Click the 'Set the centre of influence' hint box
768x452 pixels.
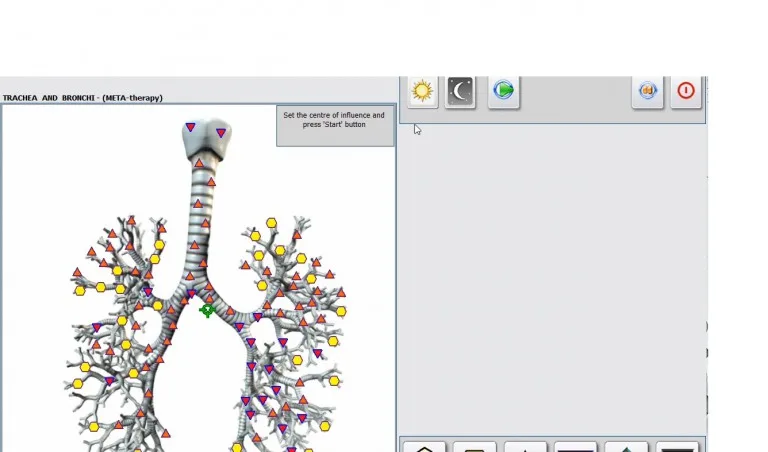point(336,126)
